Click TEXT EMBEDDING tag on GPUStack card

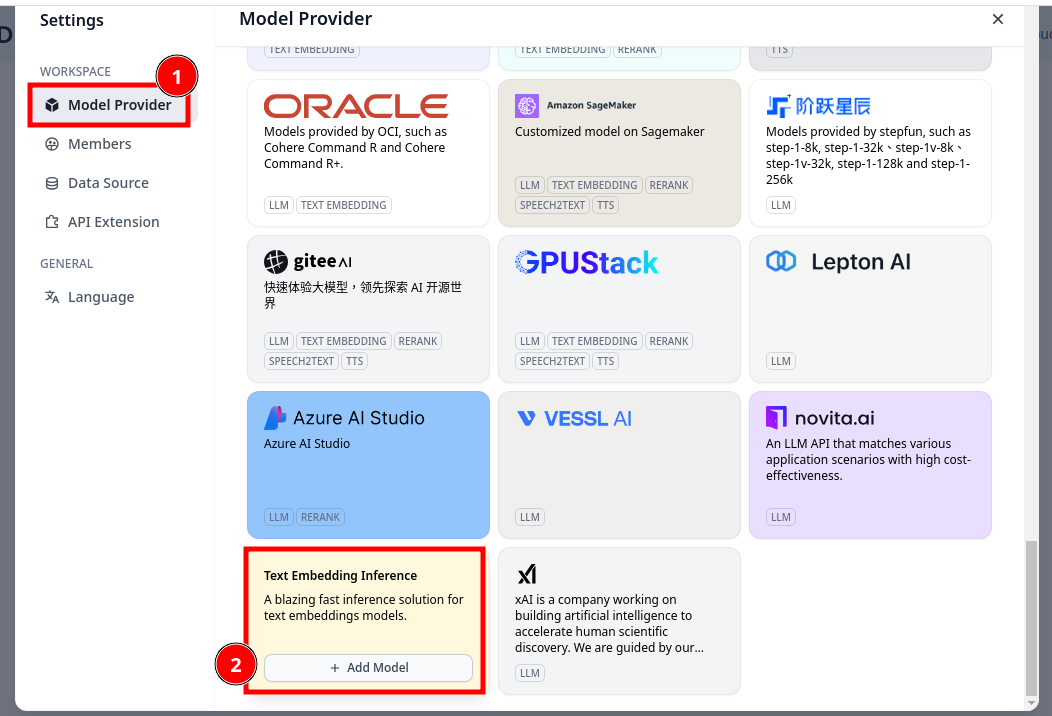point(594,342)
